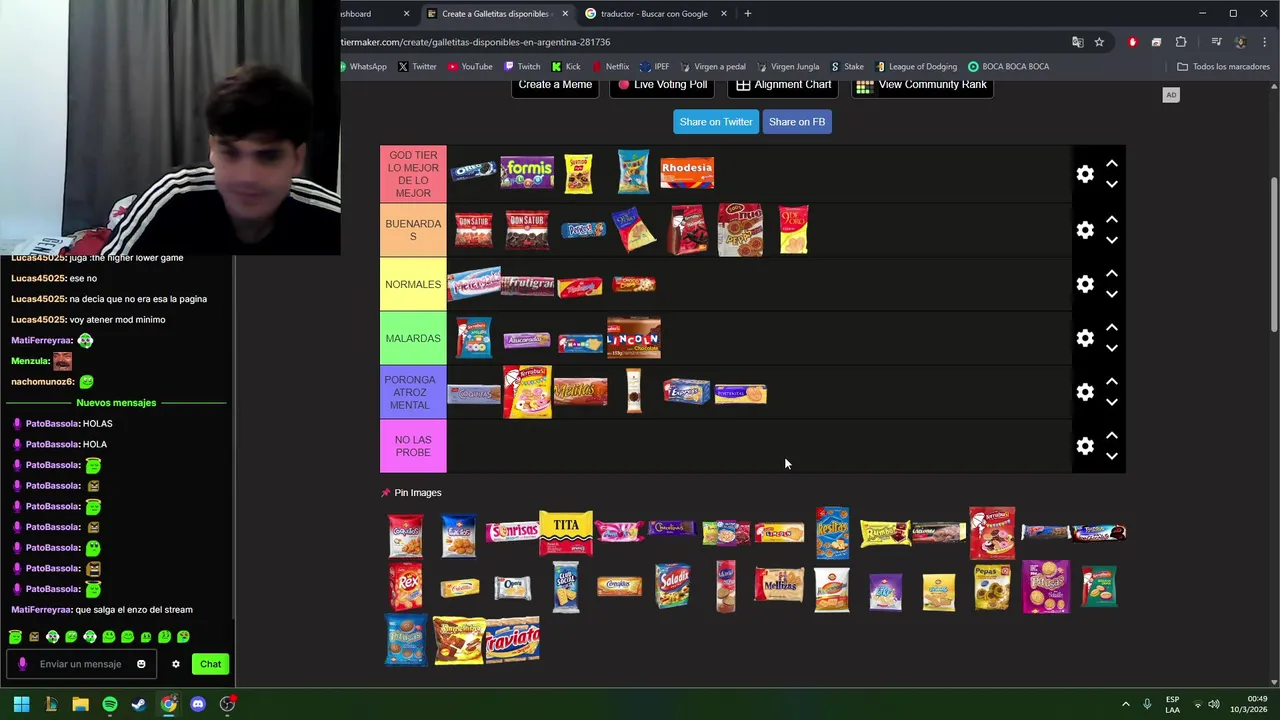Select the Melitas package in PORONGA row
Image resolution: width=1280 pixels, height=720 pixels.
point(580,392)
